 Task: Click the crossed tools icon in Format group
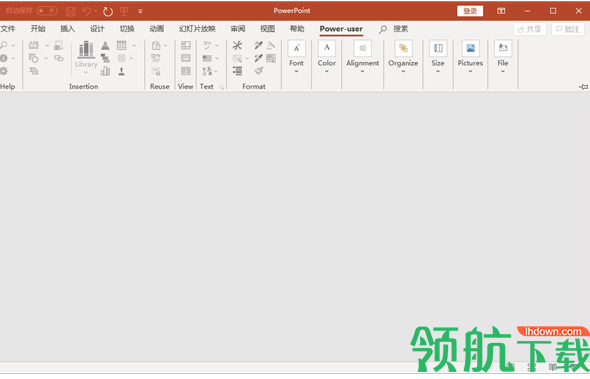[237, 46]
